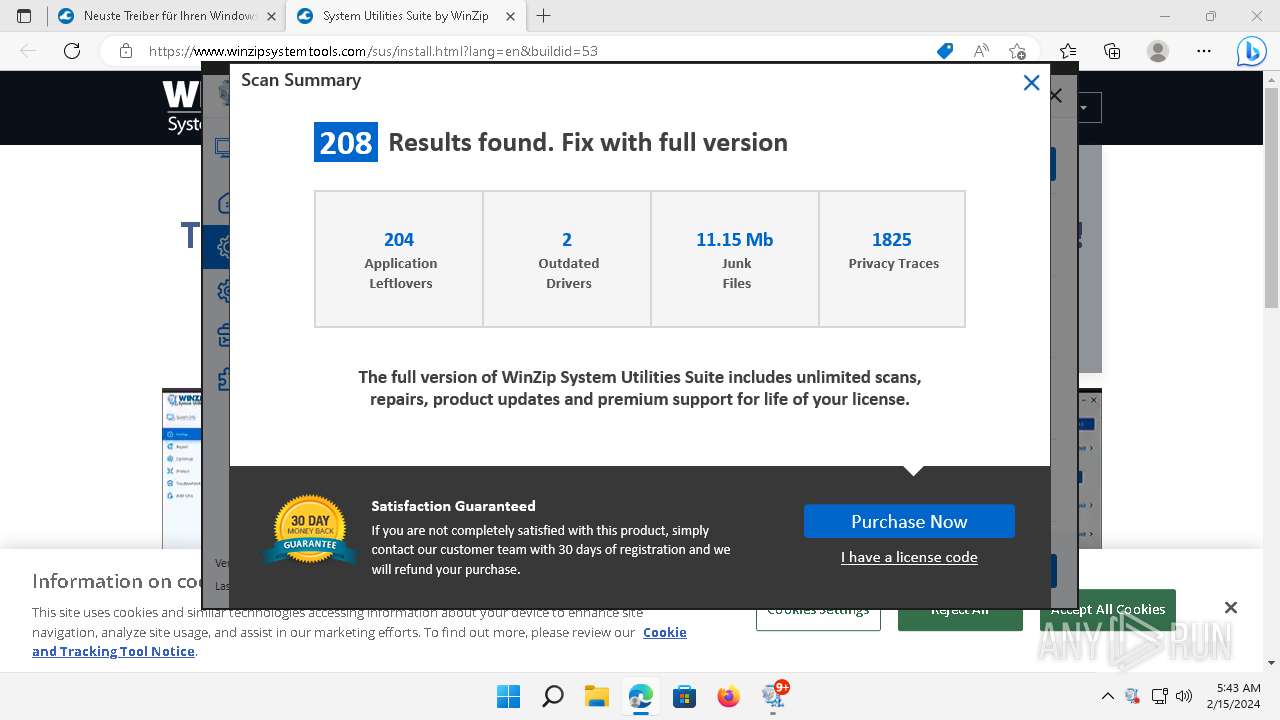Select the 2 Outdated Drivers tile

(x=567, y=259)
